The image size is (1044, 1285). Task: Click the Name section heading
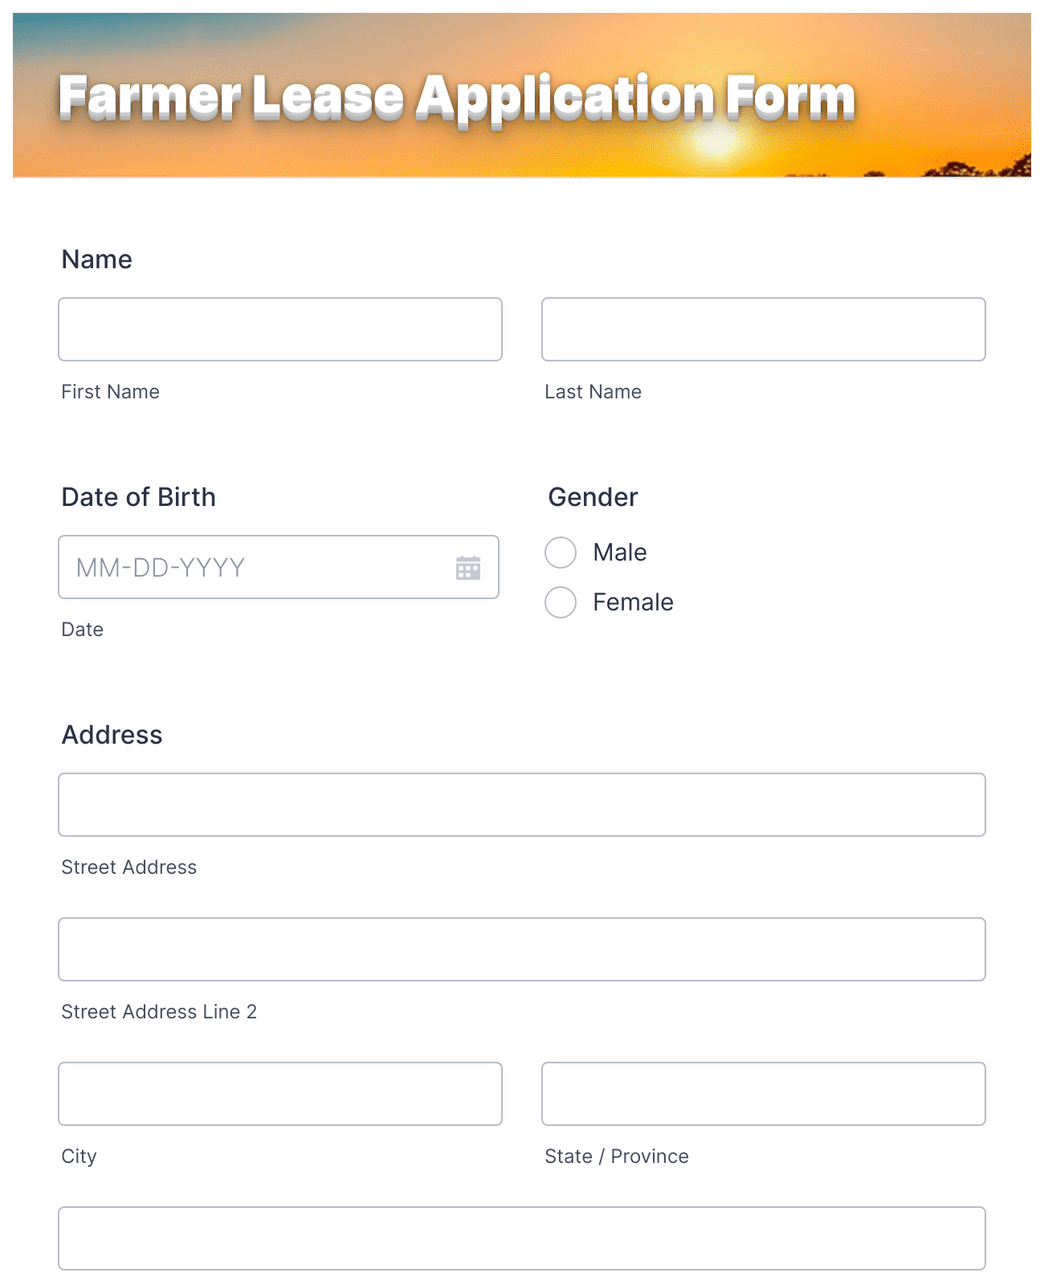point(96,259)
